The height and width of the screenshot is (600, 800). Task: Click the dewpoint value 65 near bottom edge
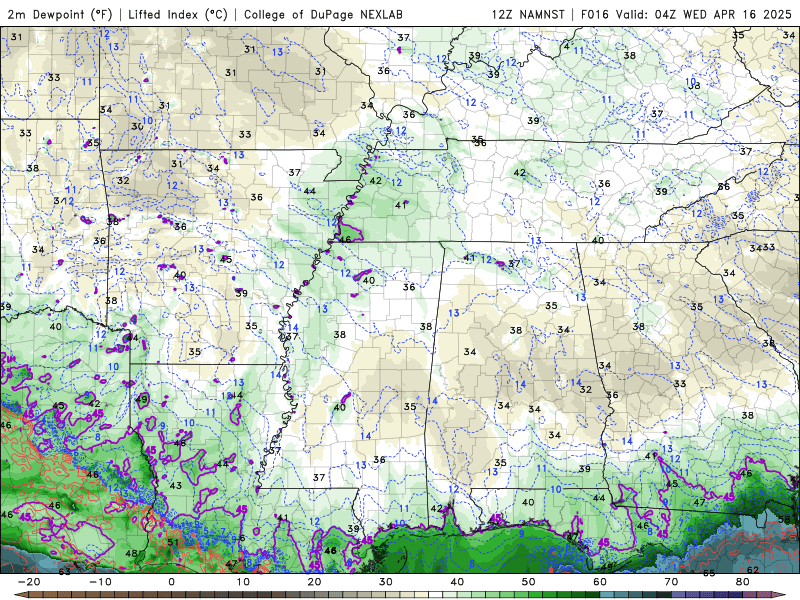coord(709,573)
